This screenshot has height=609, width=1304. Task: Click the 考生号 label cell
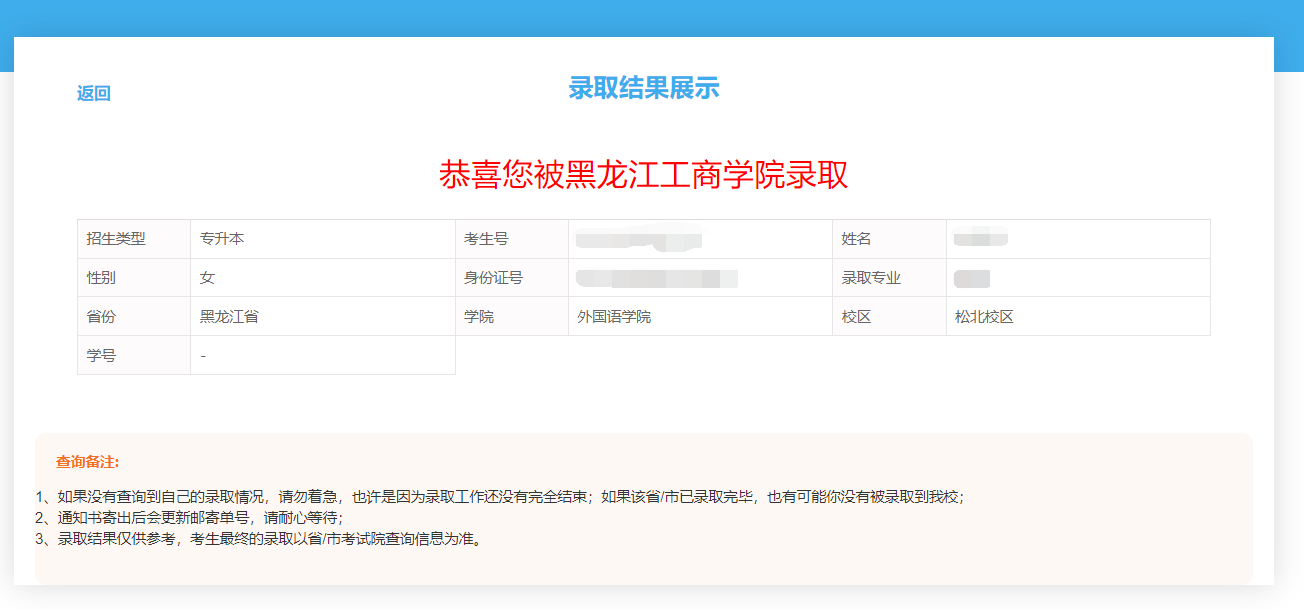pos(512,239)
